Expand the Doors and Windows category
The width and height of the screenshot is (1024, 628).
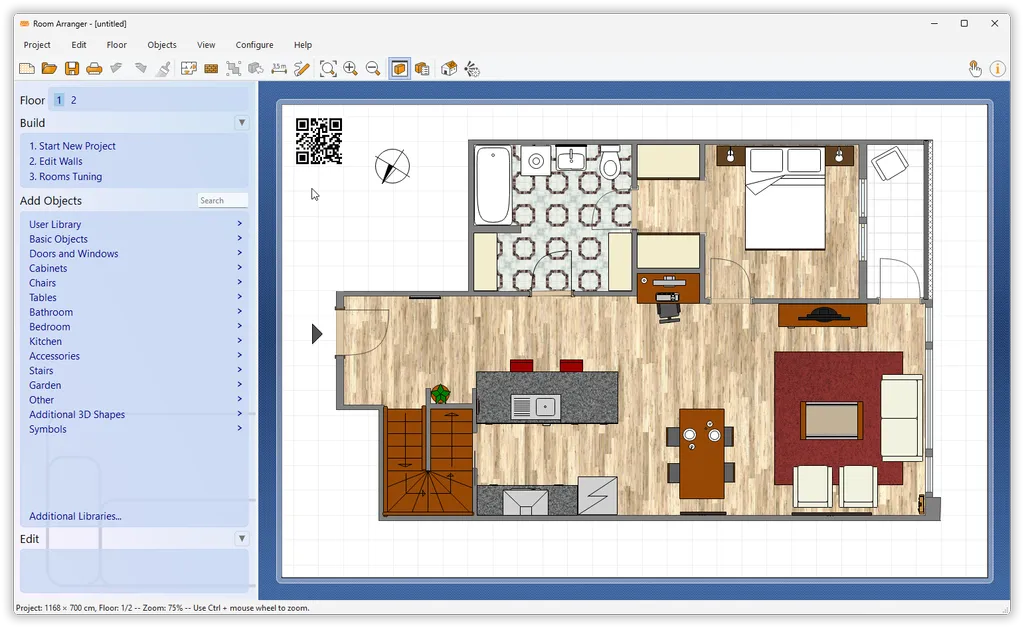[x=135, y=253]
